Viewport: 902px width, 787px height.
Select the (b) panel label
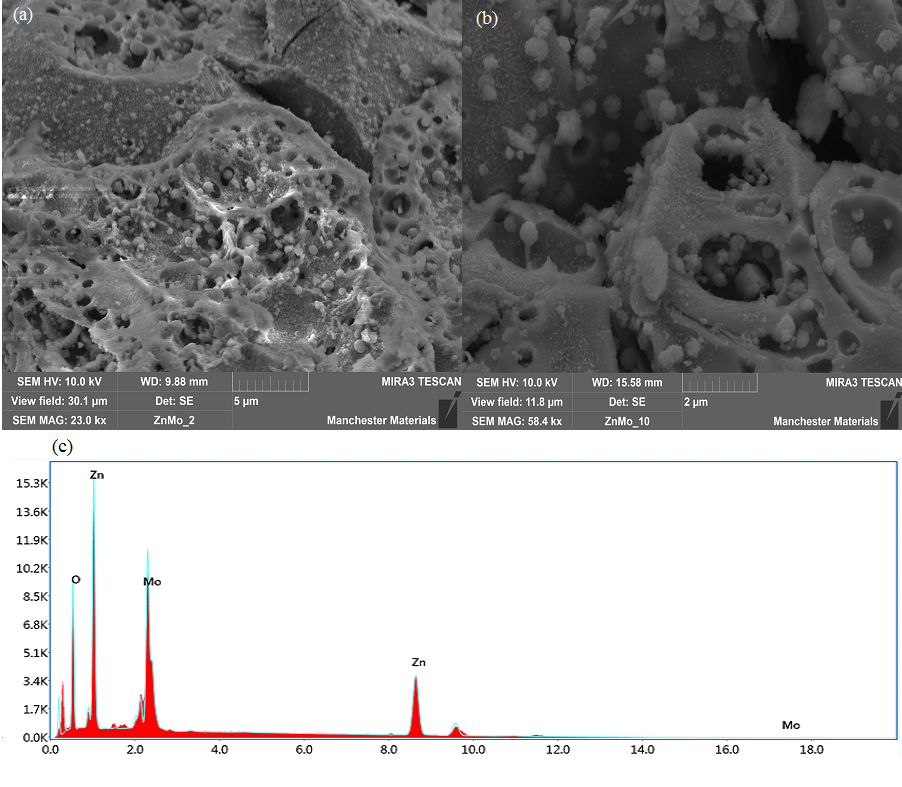pyautogui.click(x=487, y=18)
